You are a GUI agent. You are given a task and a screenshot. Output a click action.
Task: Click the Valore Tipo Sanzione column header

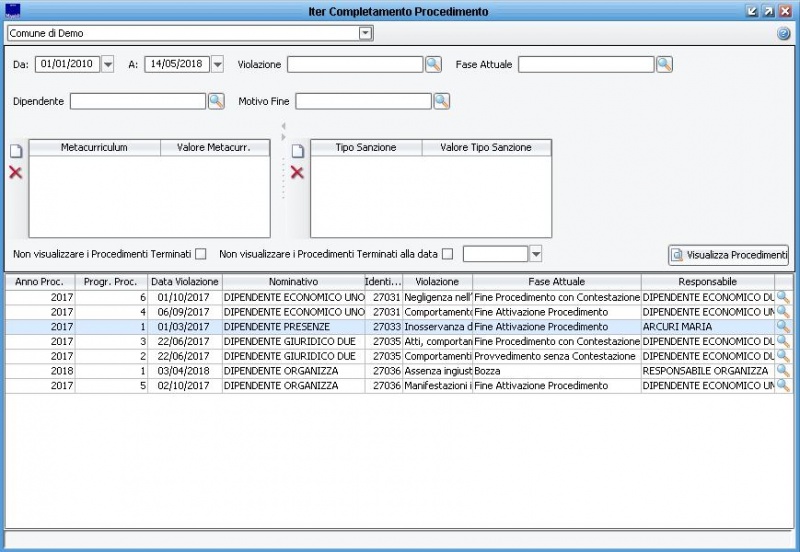(486, 147)
